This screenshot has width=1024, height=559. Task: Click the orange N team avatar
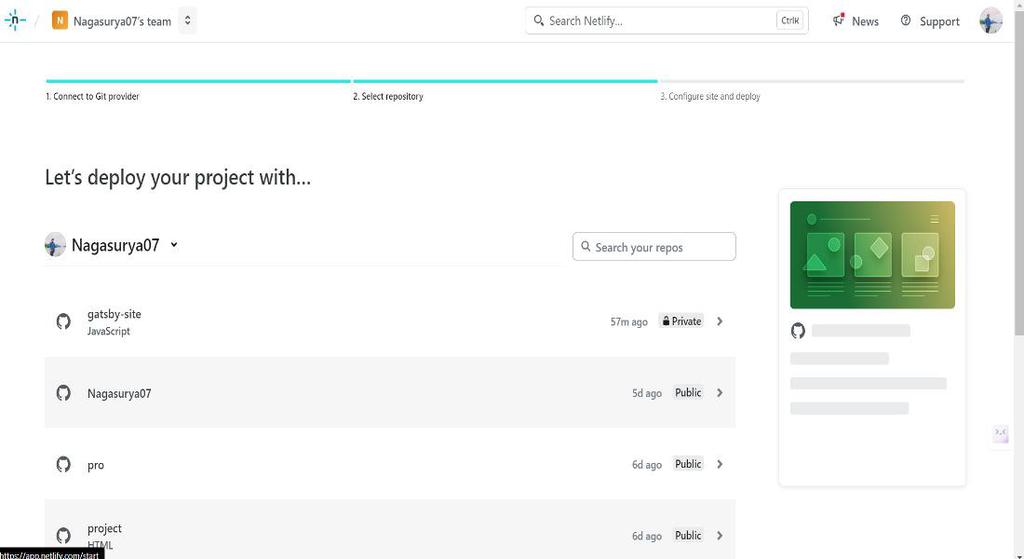59,21
